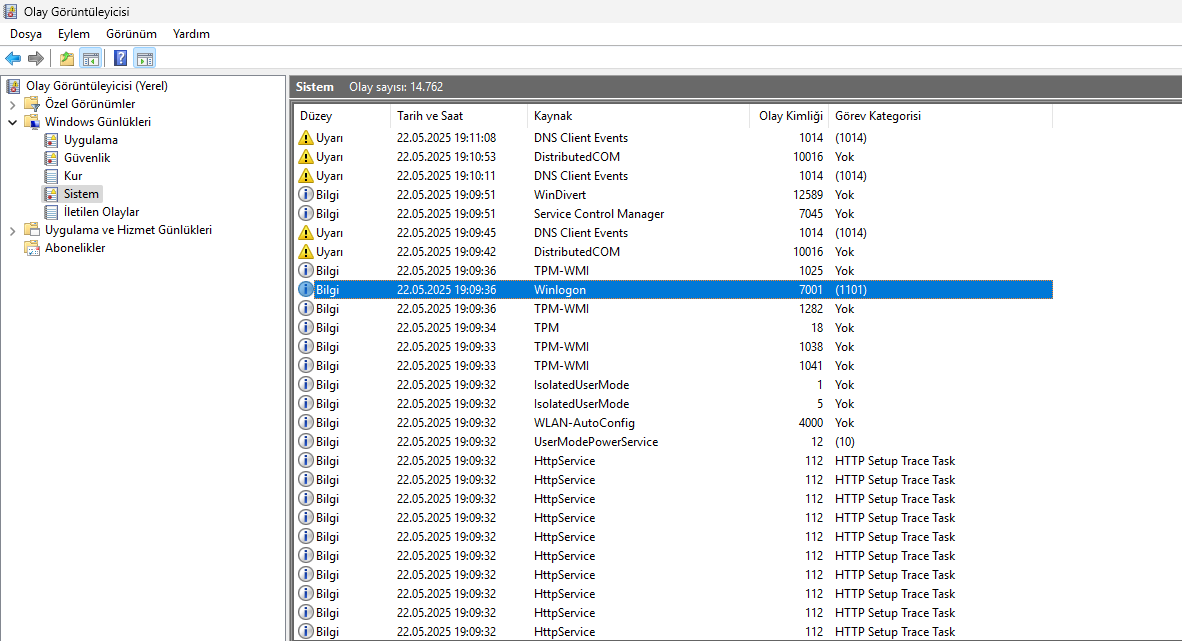Click info icon of WLAN-AutoConfig event

(x=305, y=422)
